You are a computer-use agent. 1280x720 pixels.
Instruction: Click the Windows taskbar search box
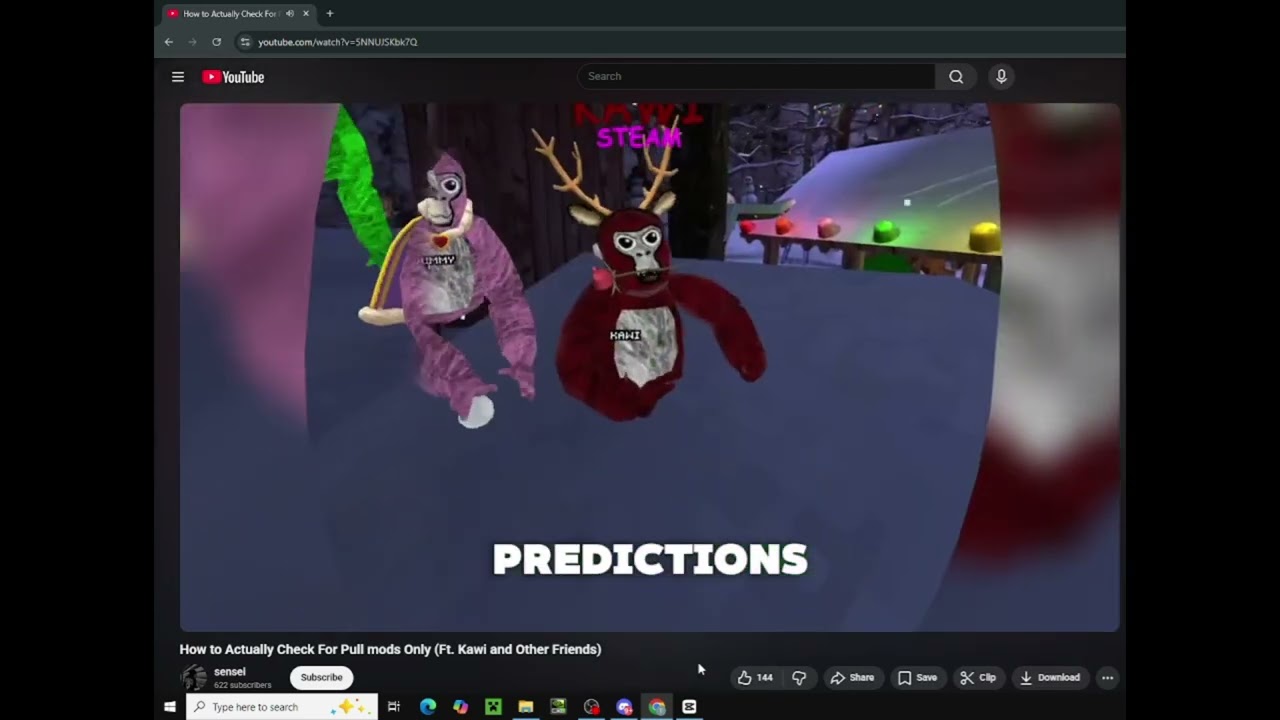pyautogui.click(x=281, y=707)
